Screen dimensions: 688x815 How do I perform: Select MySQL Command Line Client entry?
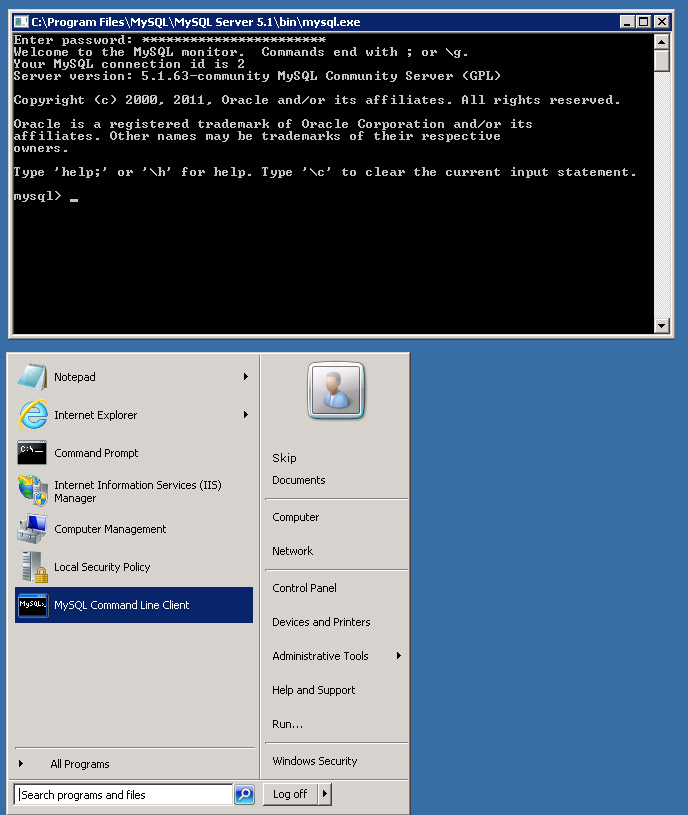(x=134, y=605)
